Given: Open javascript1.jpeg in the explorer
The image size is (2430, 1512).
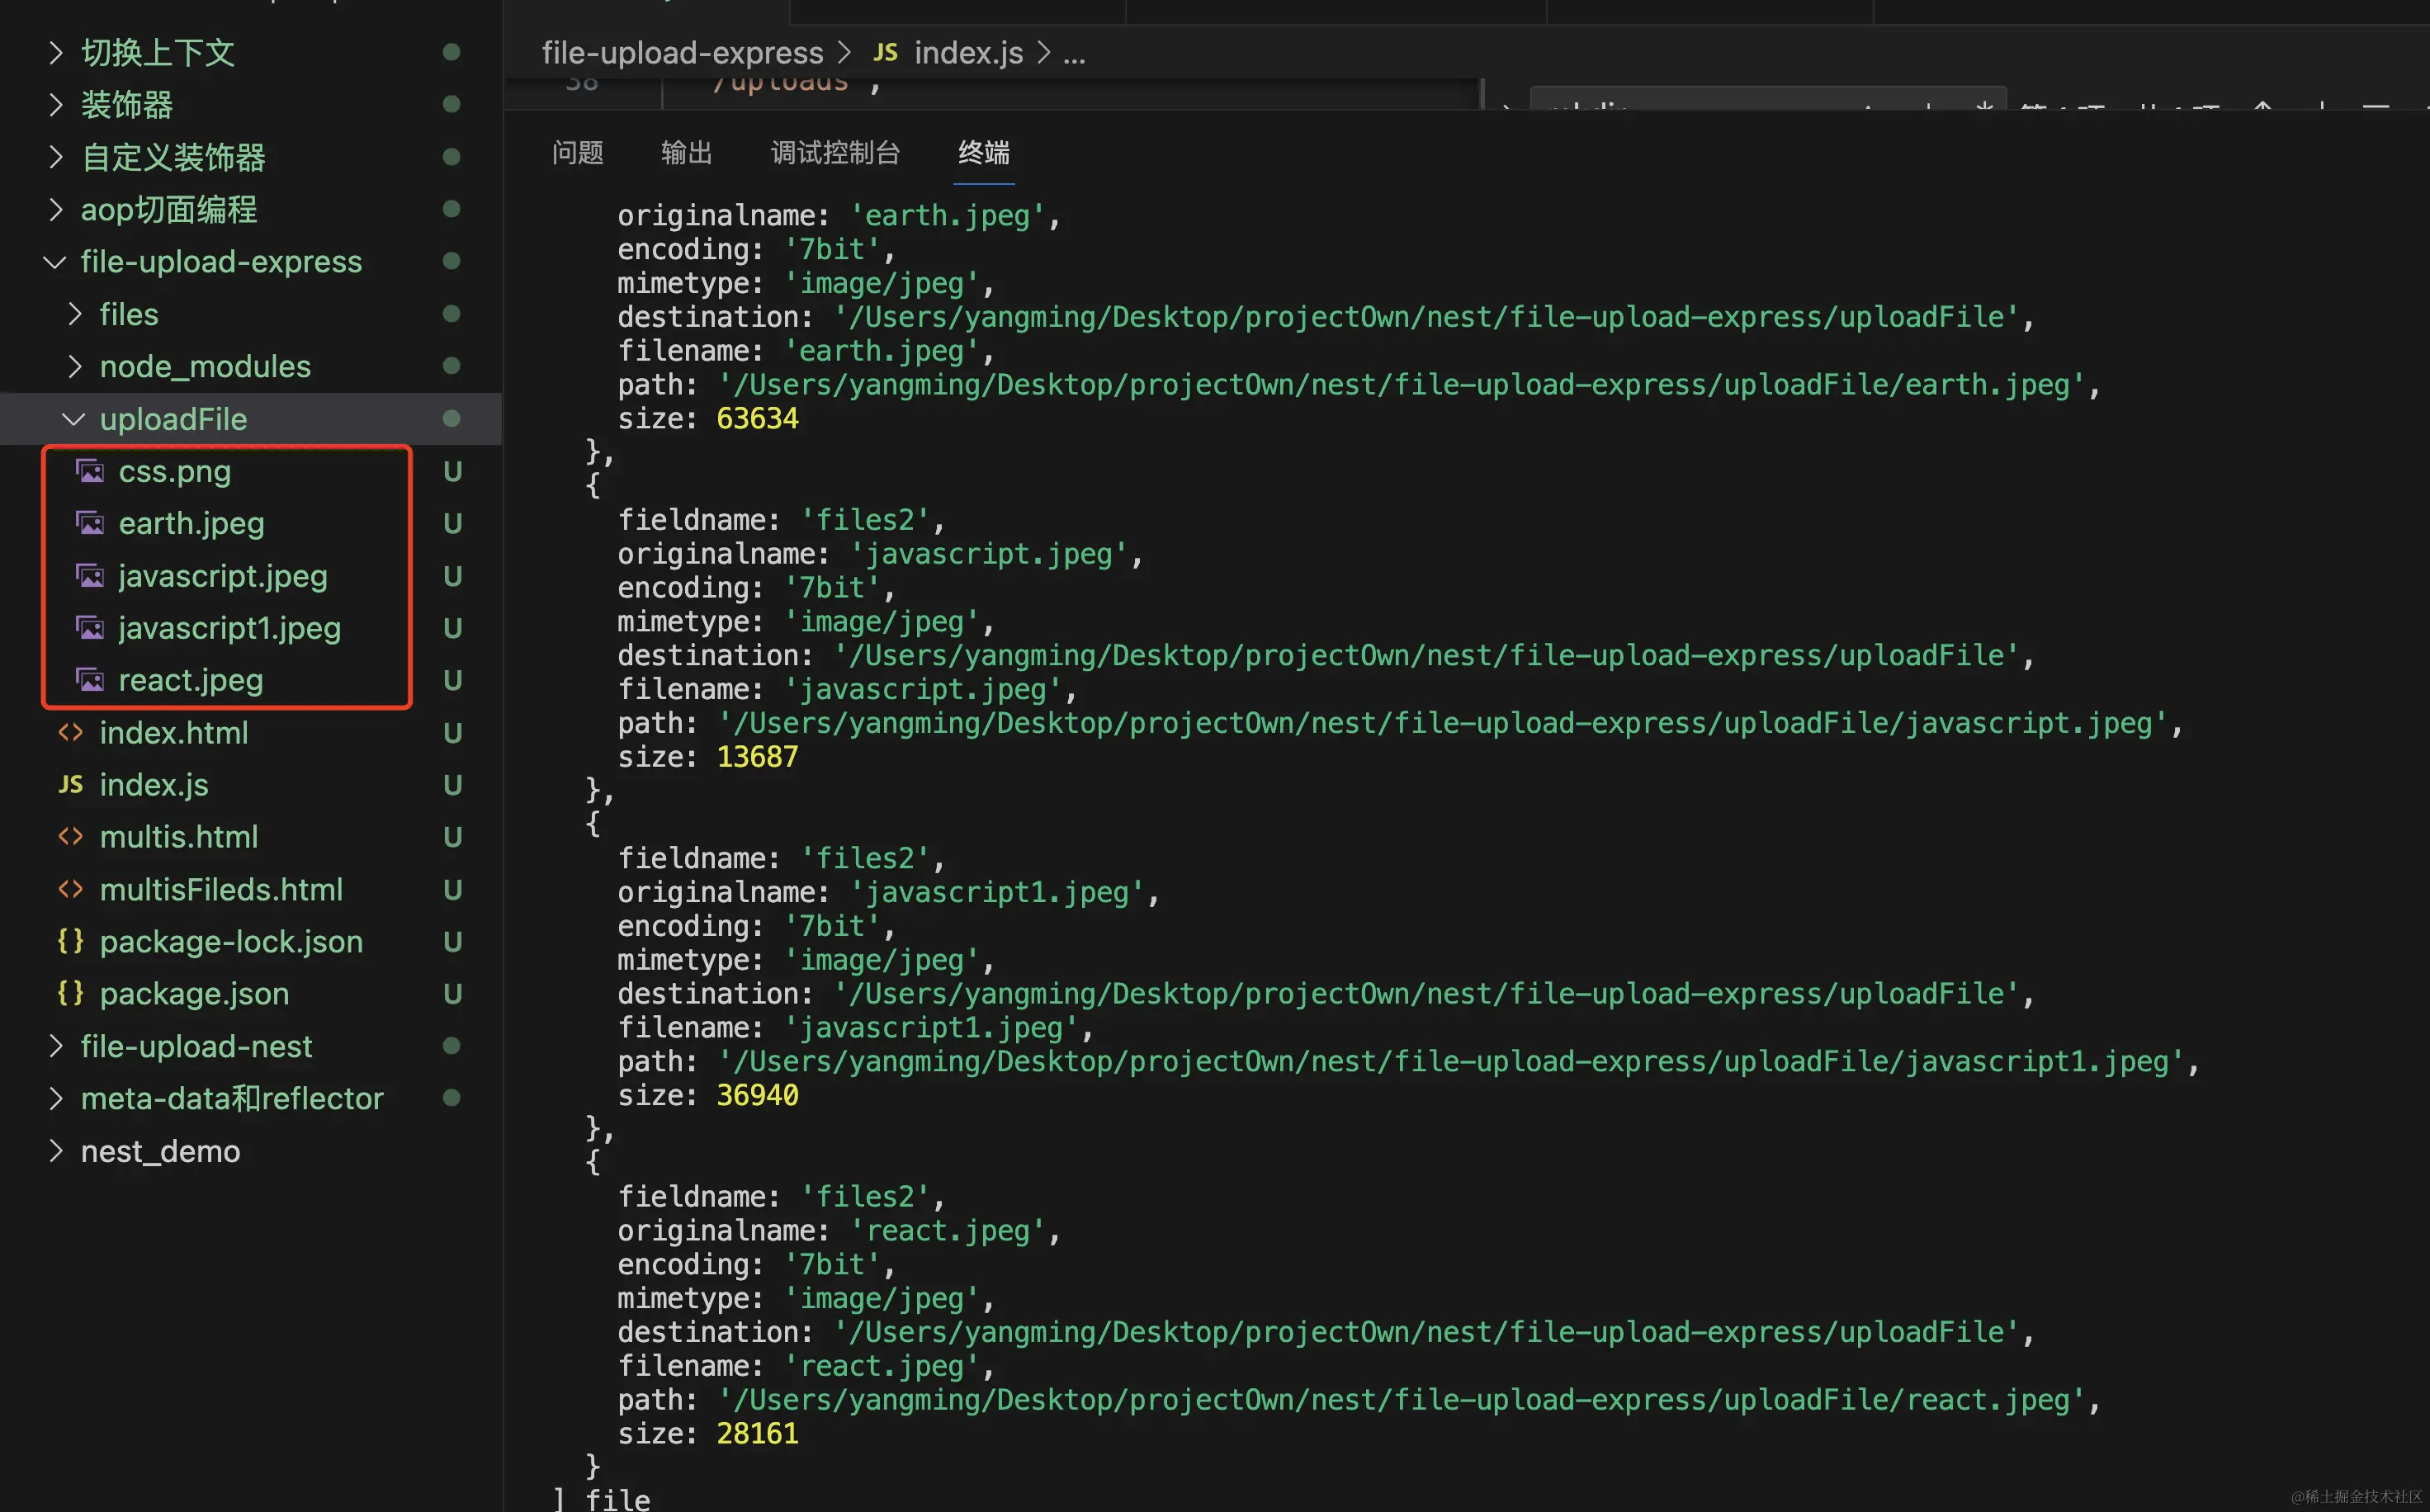Looking at the screenshot, I should (230, 628).
